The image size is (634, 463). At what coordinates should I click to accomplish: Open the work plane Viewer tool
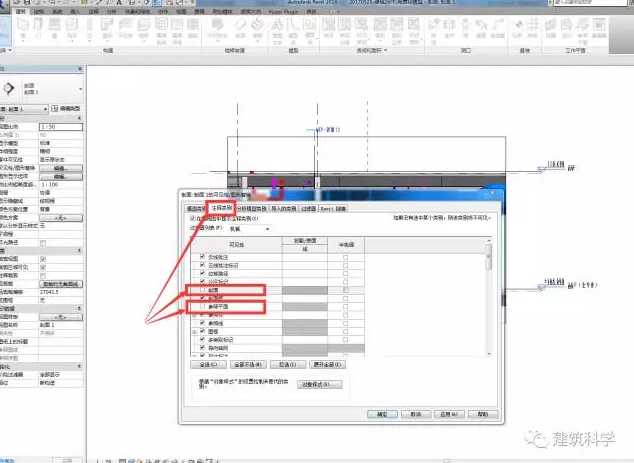point(599,28)
